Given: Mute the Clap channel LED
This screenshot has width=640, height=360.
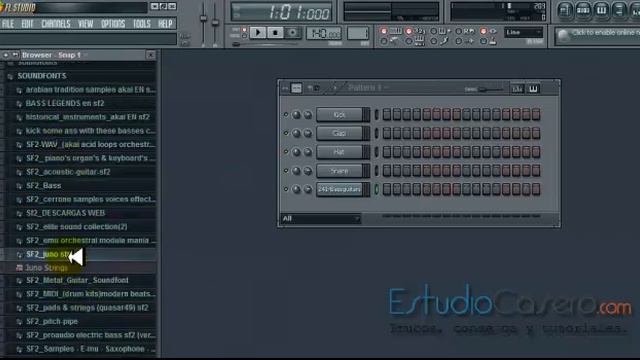Looking at the screenshot, I should tap(286, 133).
